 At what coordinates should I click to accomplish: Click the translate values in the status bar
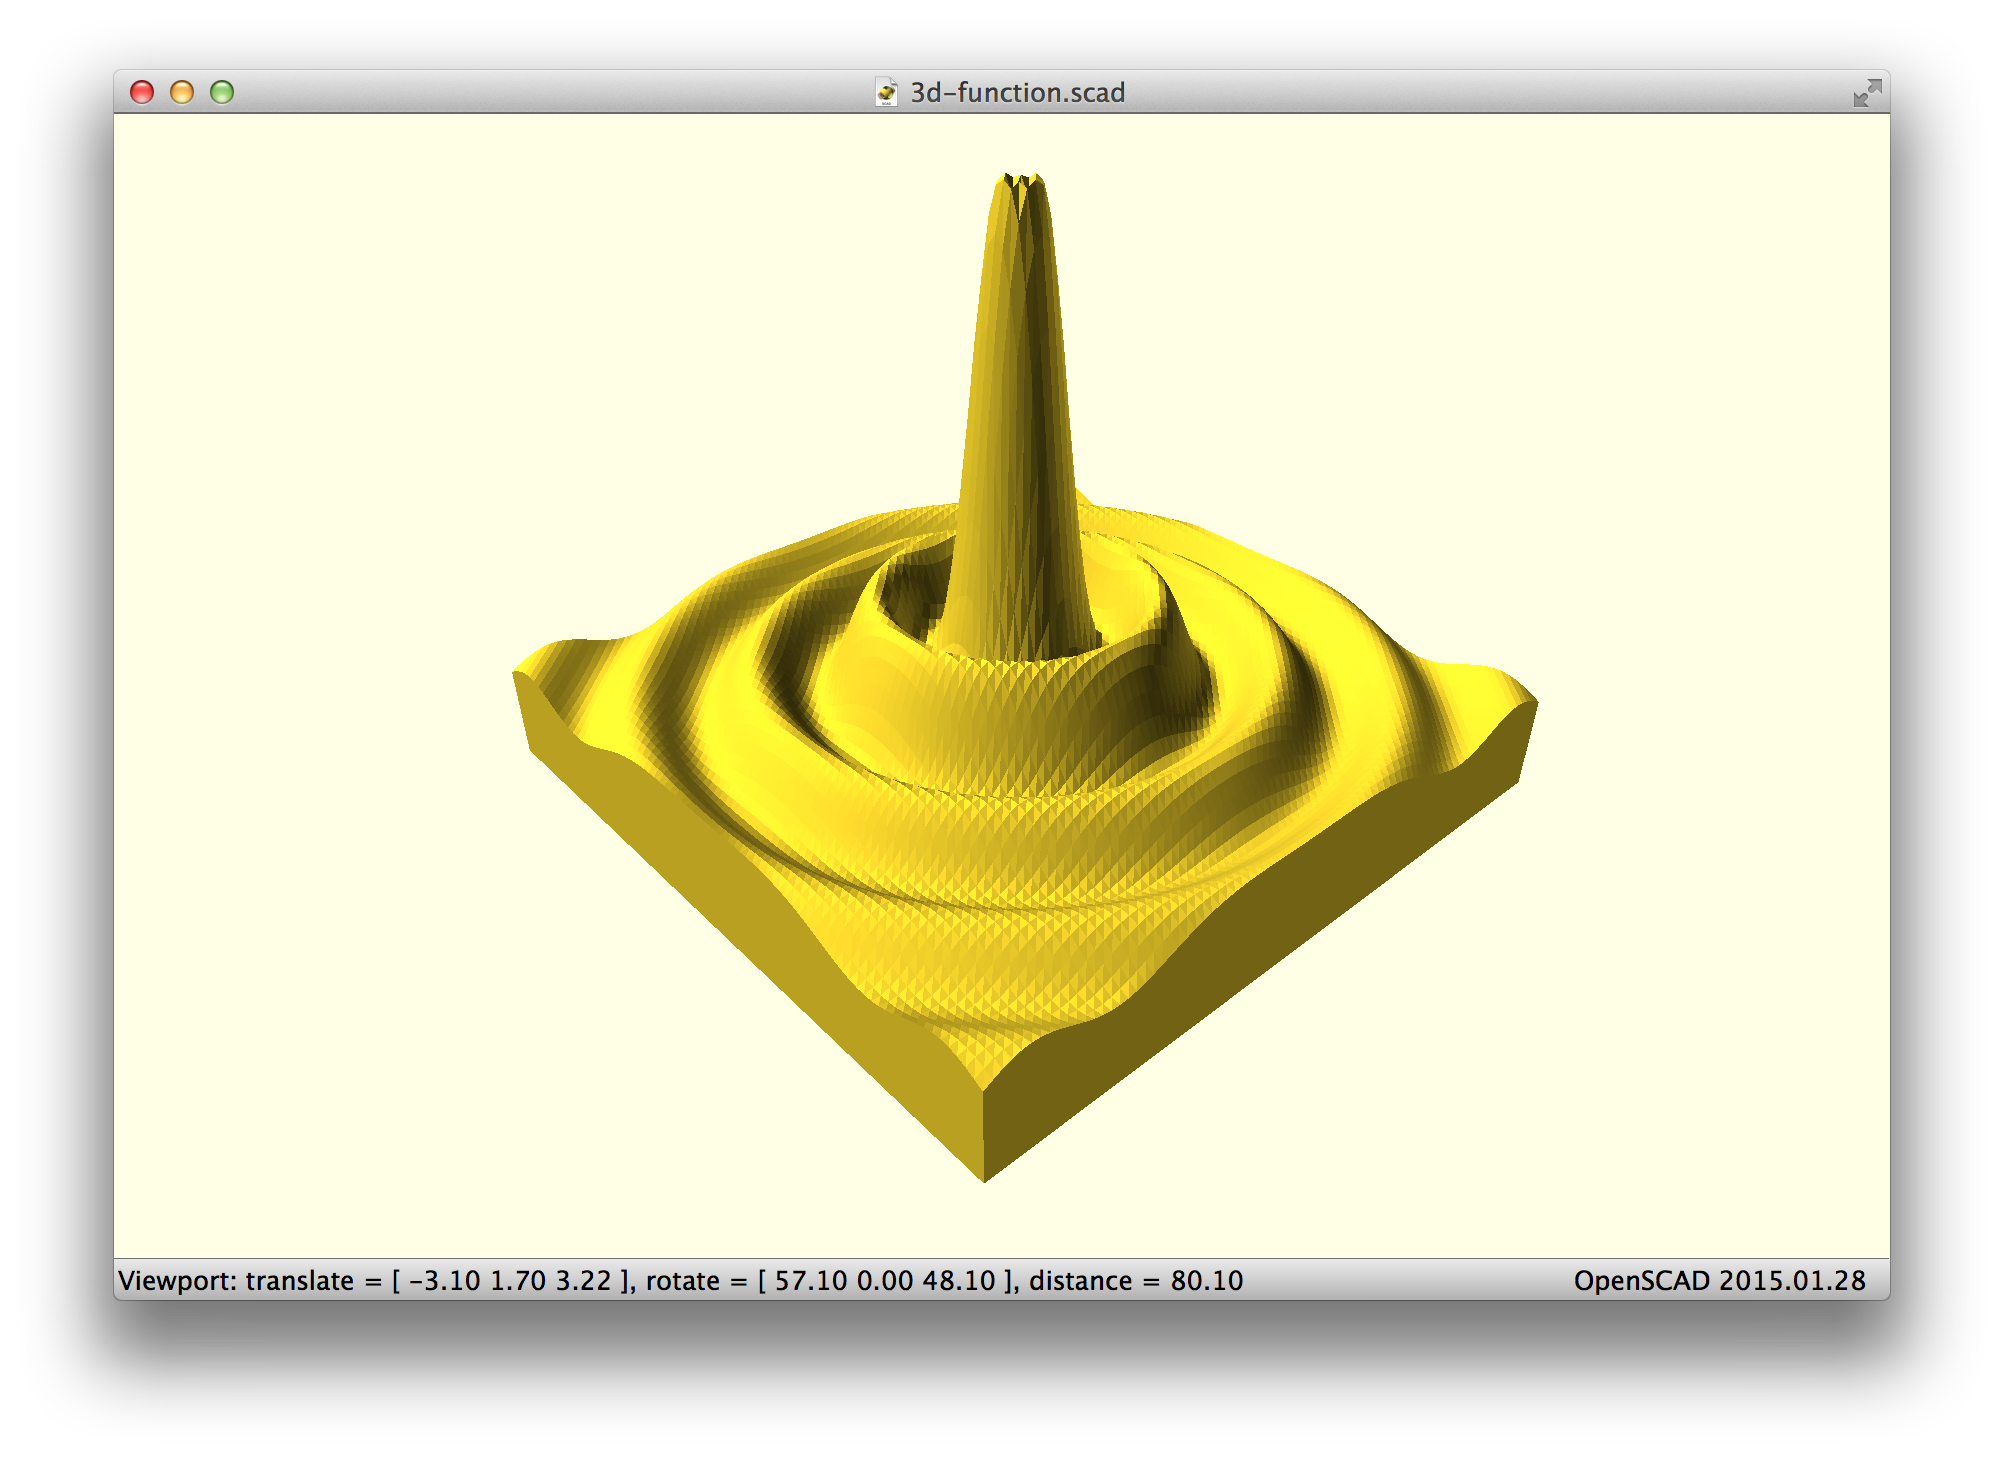[510, 1281]
